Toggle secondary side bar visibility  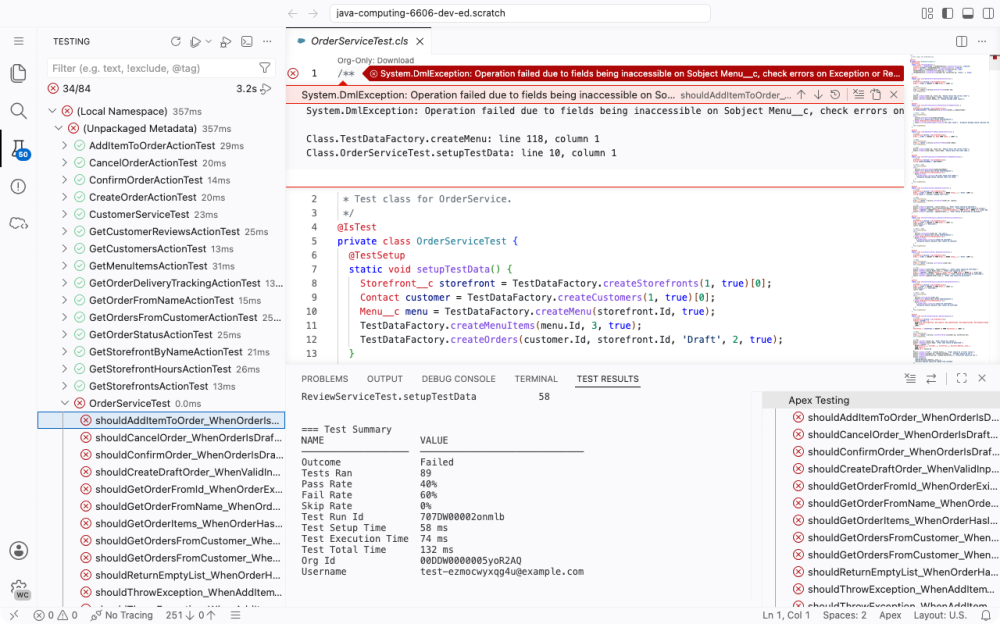[988, 13]
